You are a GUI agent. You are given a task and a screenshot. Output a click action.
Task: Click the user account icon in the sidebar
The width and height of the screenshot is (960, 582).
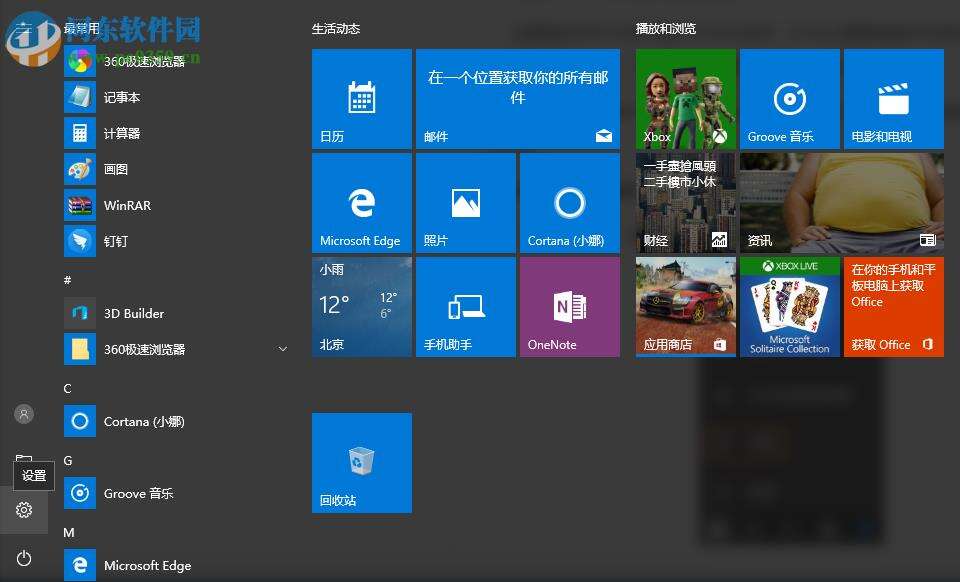pos(23,413)
